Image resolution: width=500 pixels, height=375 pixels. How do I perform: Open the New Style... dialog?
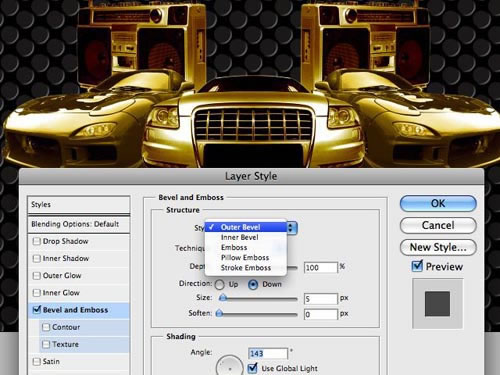coord(438,247)
